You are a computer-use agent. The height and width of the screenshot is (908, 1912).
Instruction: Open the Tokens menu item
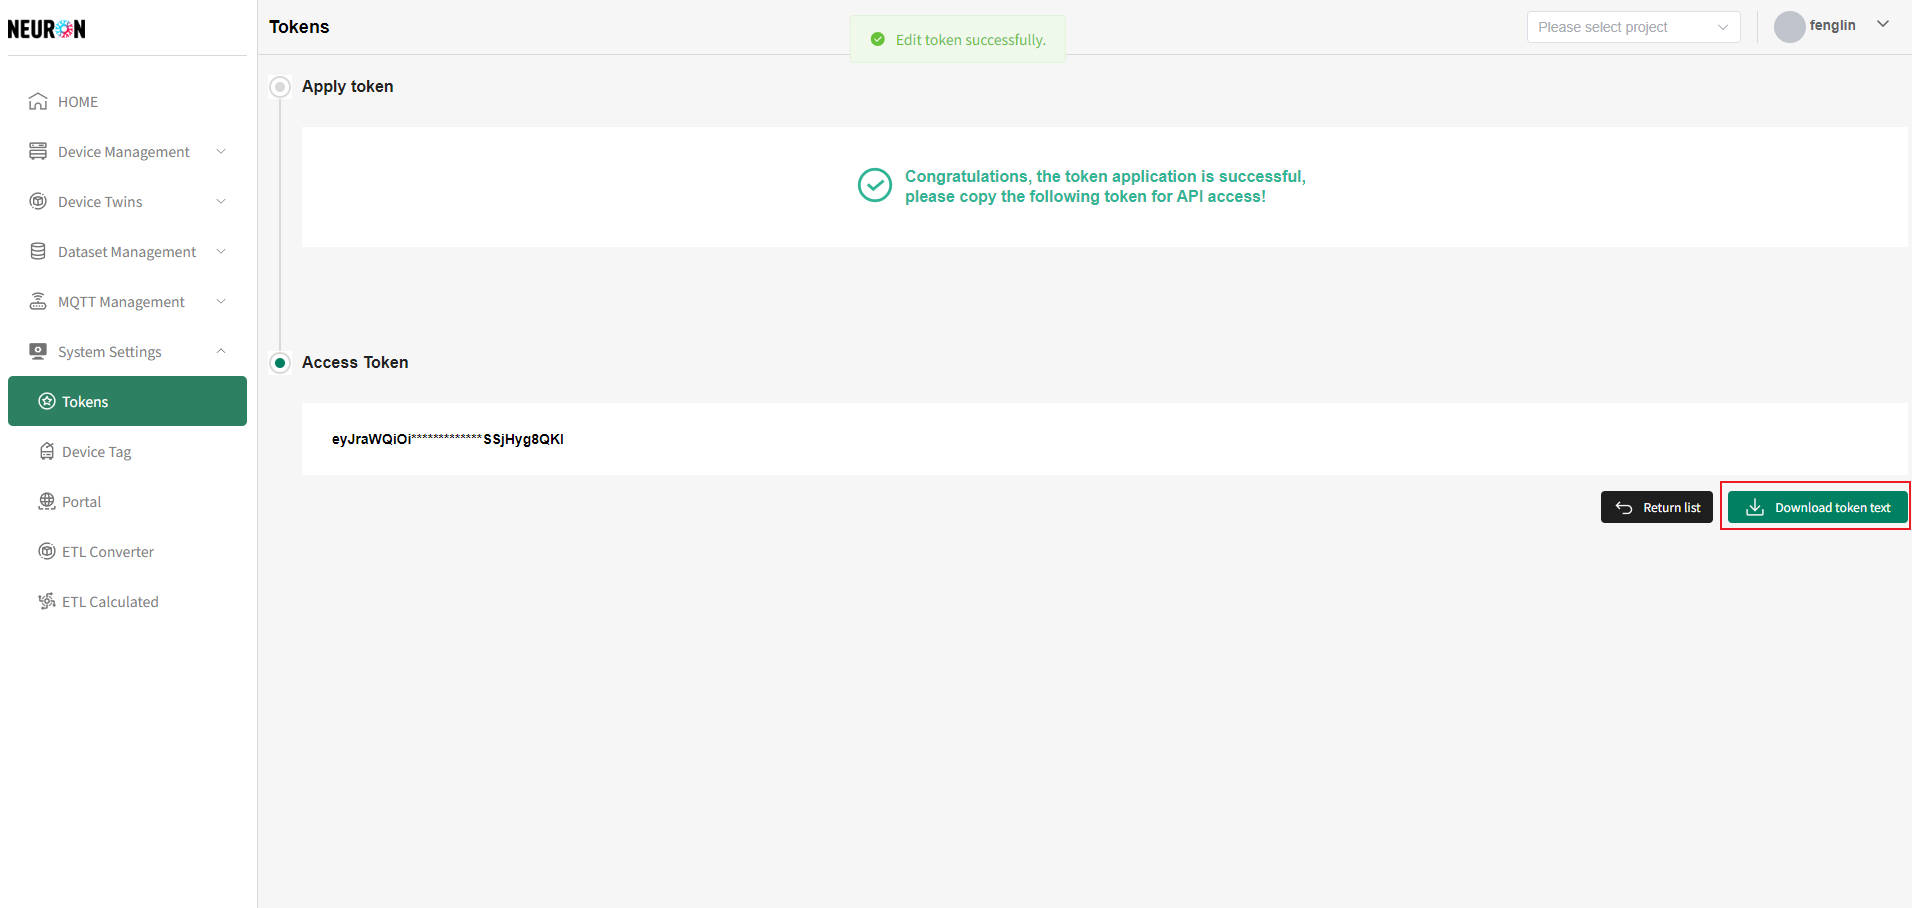pos(127,401)
